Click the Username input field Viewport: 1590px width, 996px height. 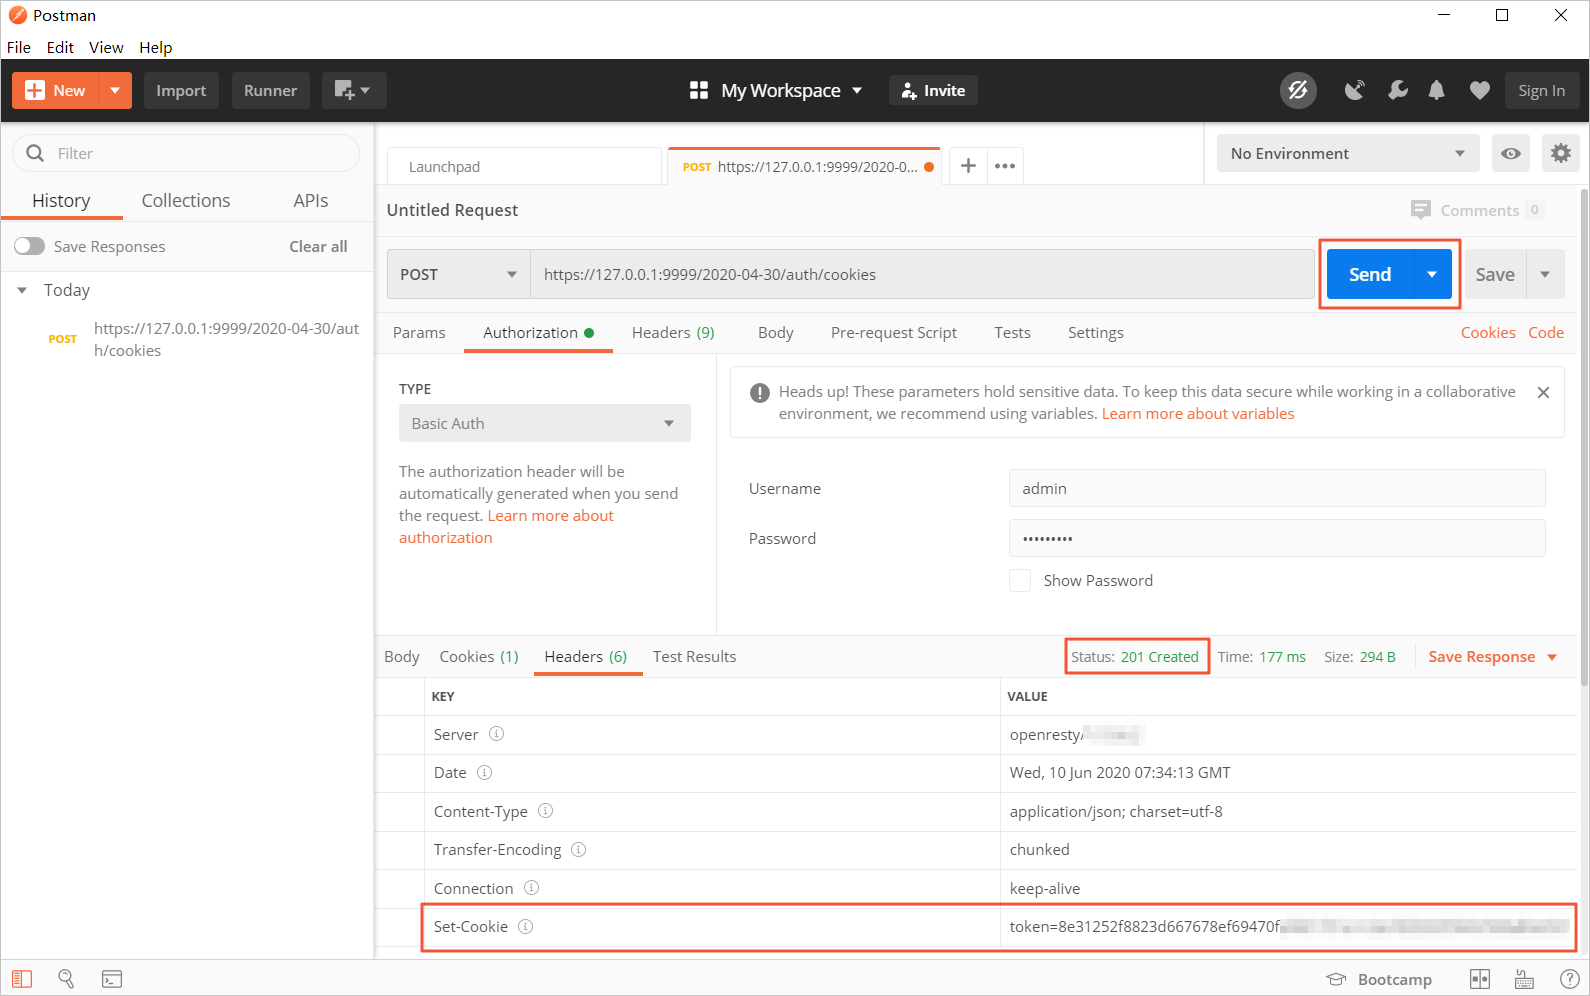pos(1277,488)
